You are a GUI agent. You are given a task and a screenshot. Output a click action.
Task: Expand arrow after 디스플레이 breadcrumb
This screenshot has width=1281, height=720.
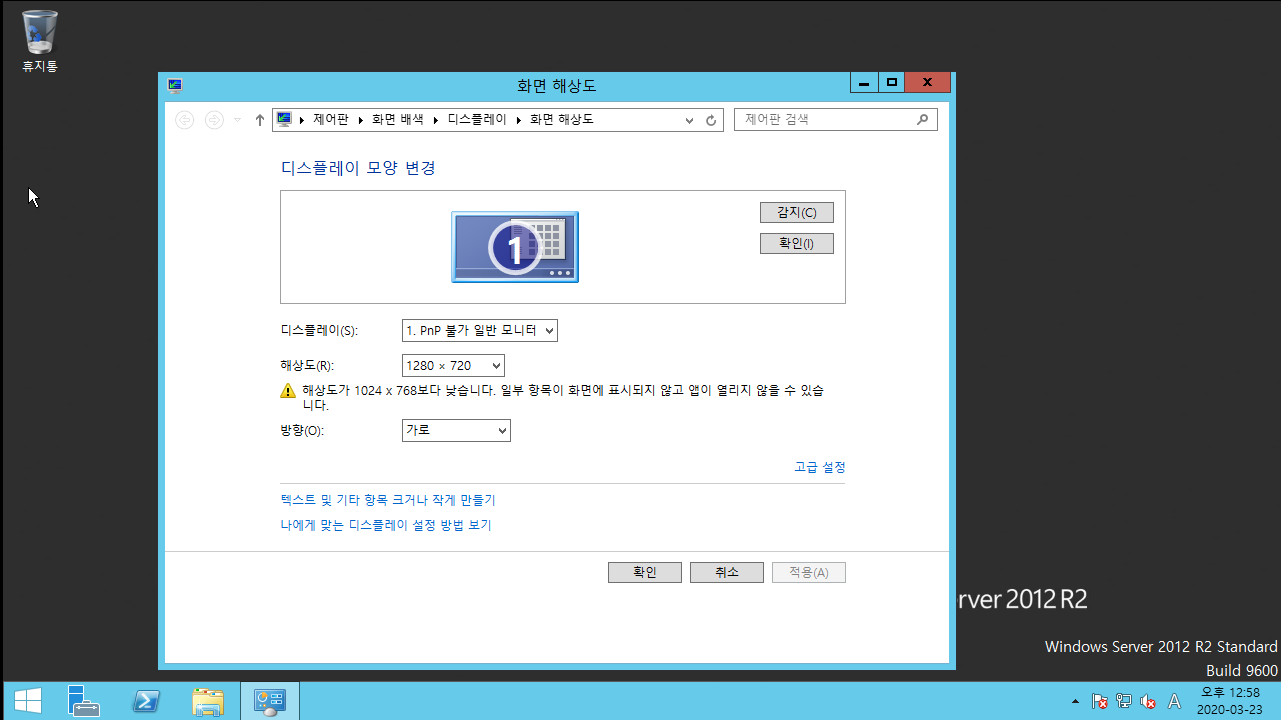tap(519, 120)
